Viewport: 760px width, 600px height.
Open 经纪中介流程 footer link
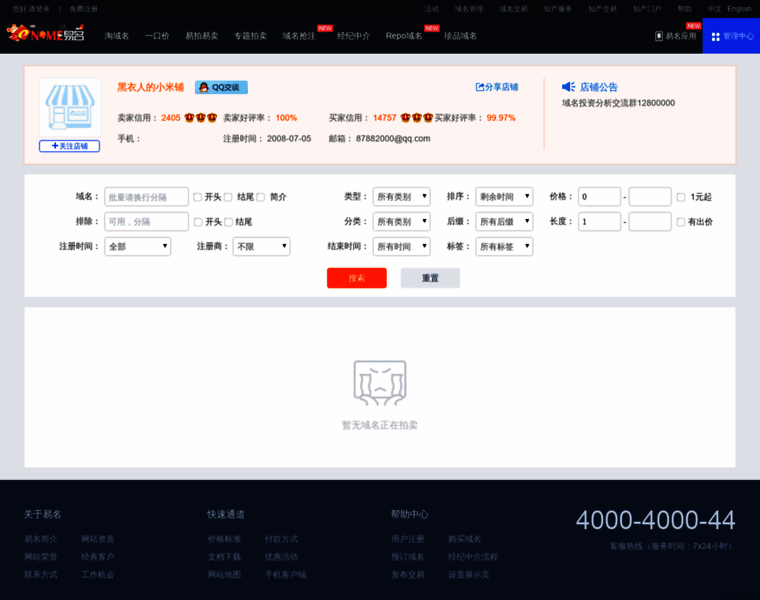(473, 557)
